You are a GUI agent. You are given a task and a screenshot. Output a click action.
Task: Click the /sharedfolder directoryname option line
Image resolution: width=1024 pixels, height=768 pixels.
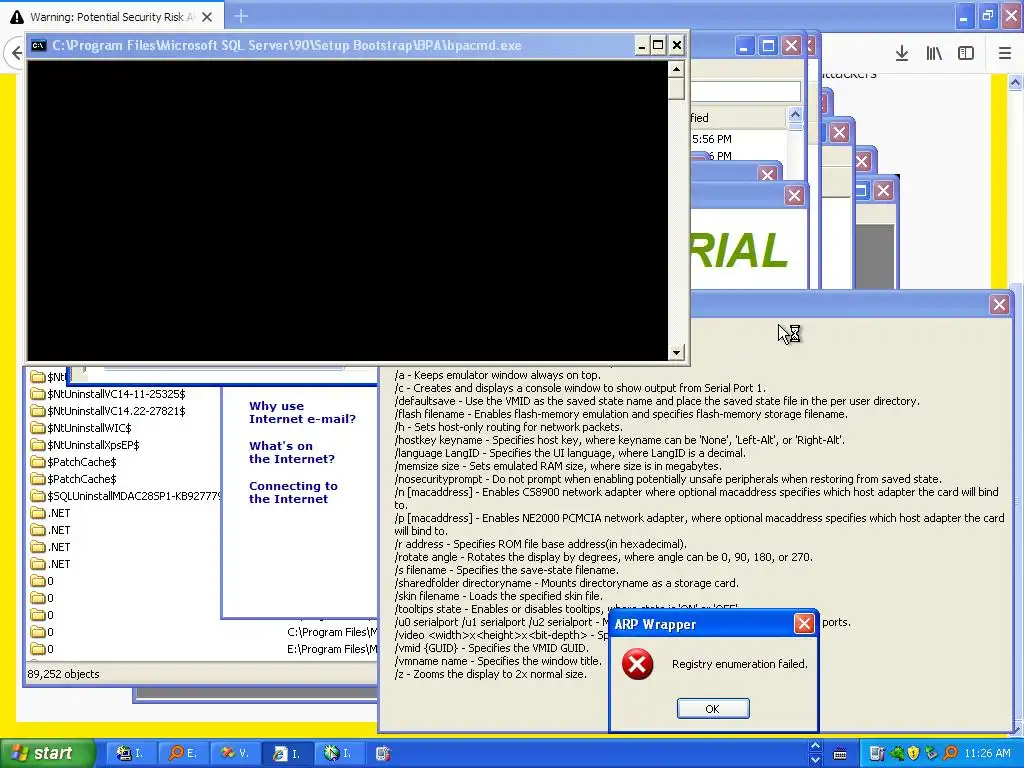(x=566, y=583)
